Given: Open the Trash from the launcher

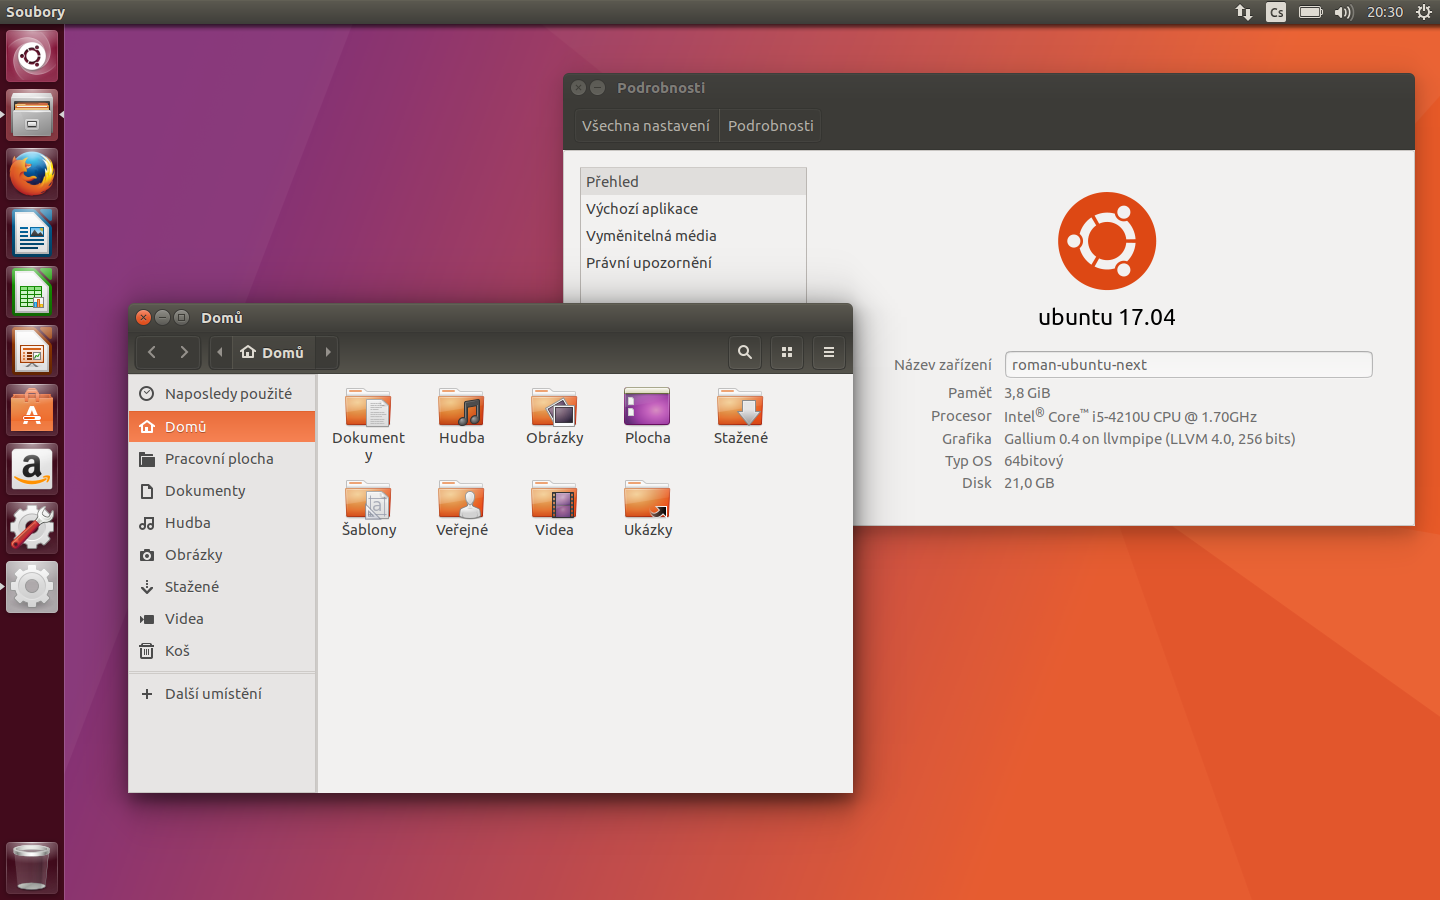Looking at the screenshot, I should tap(31, 867).
